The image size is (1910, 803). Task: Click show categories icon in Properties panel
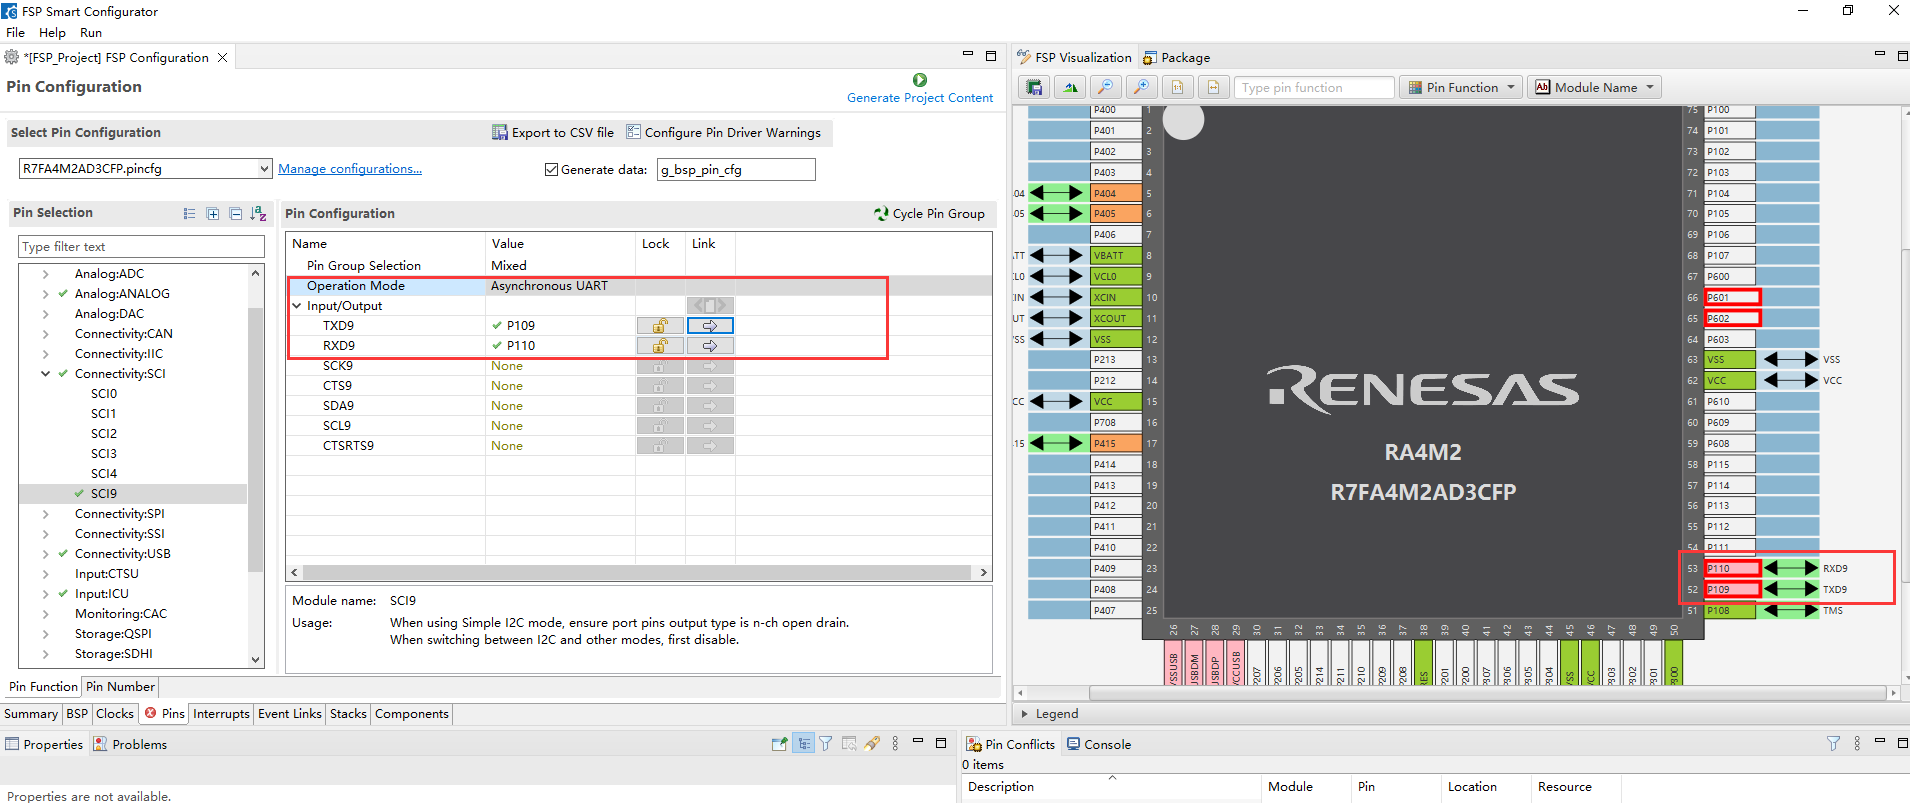pos(804,743)
